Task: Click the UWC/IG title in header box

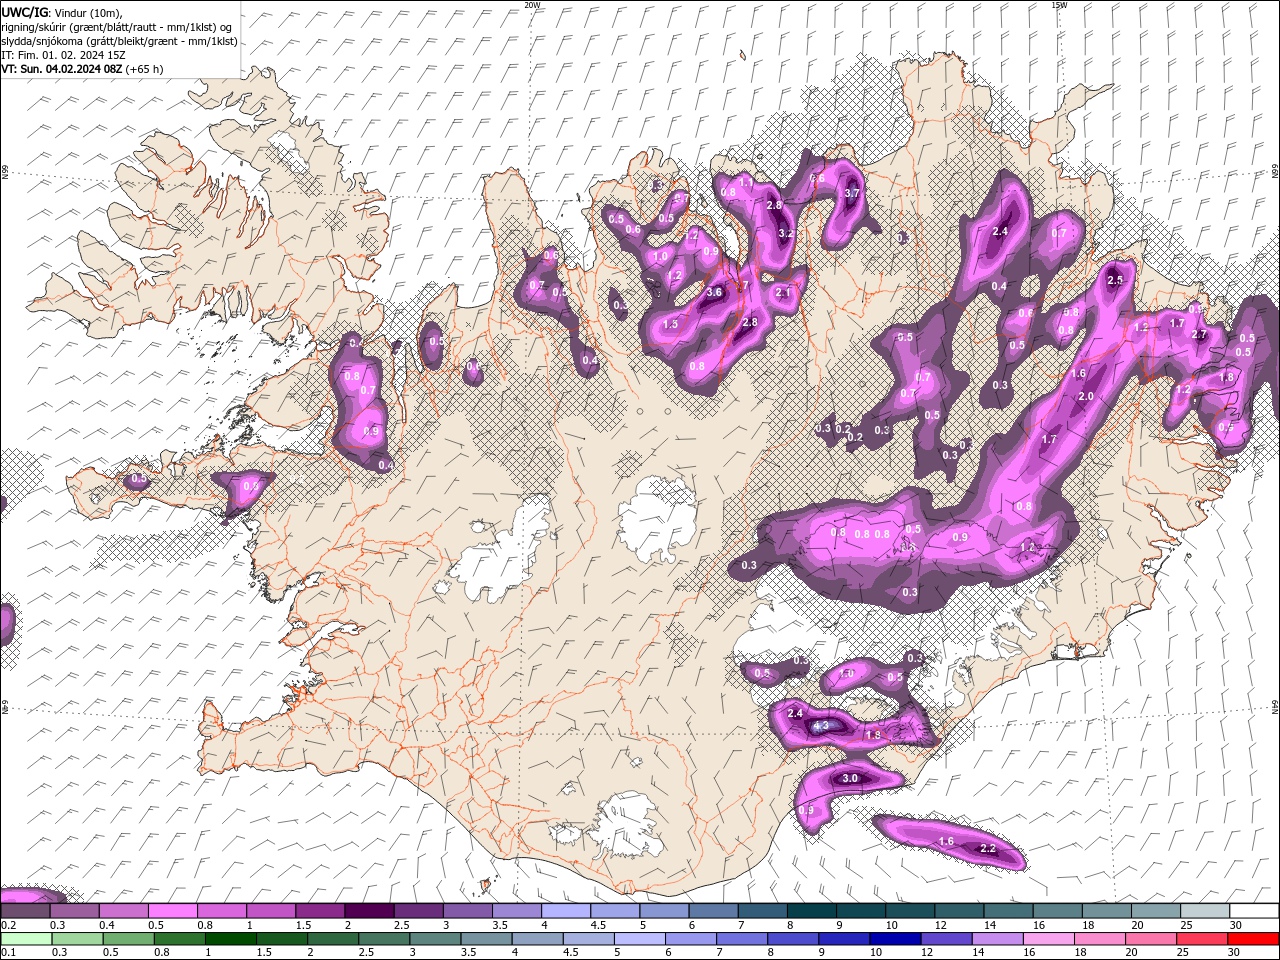Action: [x=25, y=12]
